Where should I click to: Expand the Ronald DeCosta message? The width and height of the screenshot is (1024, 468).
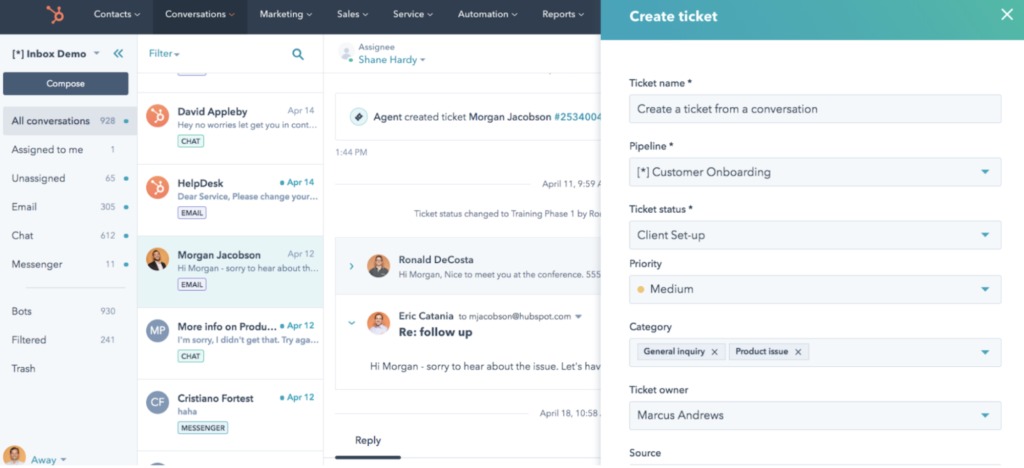[x=351, y=266]
